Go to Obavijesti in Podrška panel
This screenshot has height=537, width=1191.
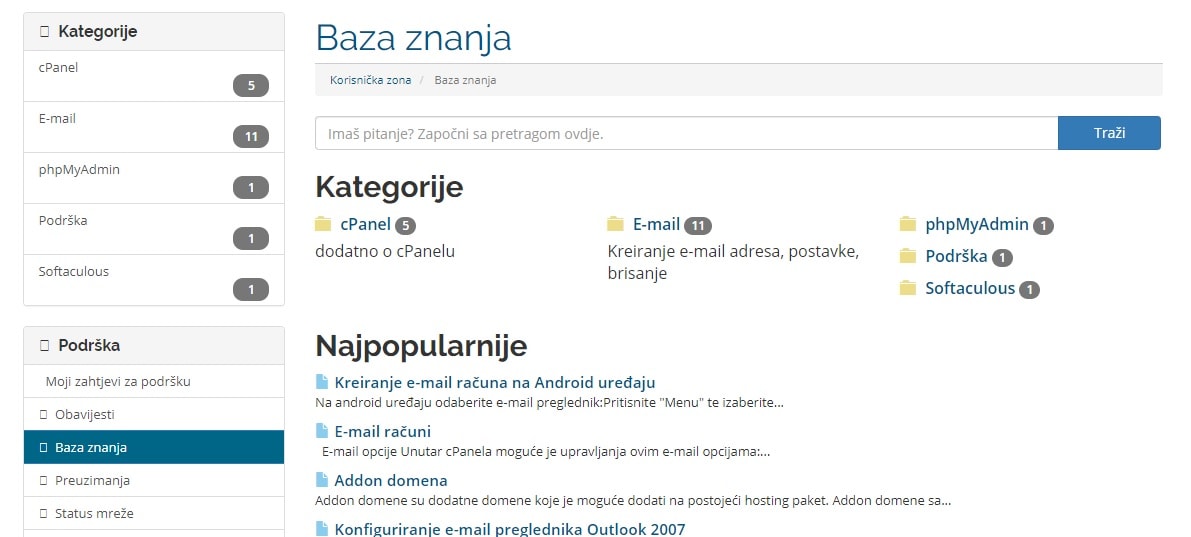[154, 415]
